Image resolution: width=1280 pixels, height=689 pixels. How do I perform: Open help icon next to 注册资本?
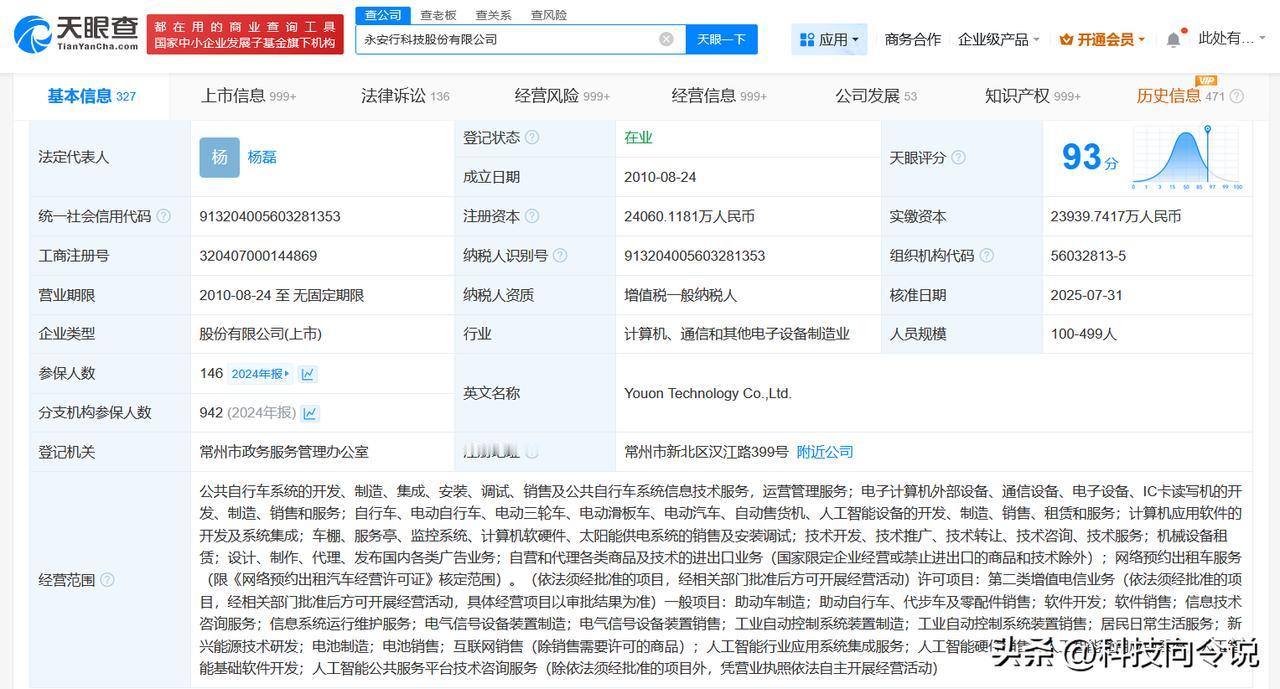tap(532, 216)
